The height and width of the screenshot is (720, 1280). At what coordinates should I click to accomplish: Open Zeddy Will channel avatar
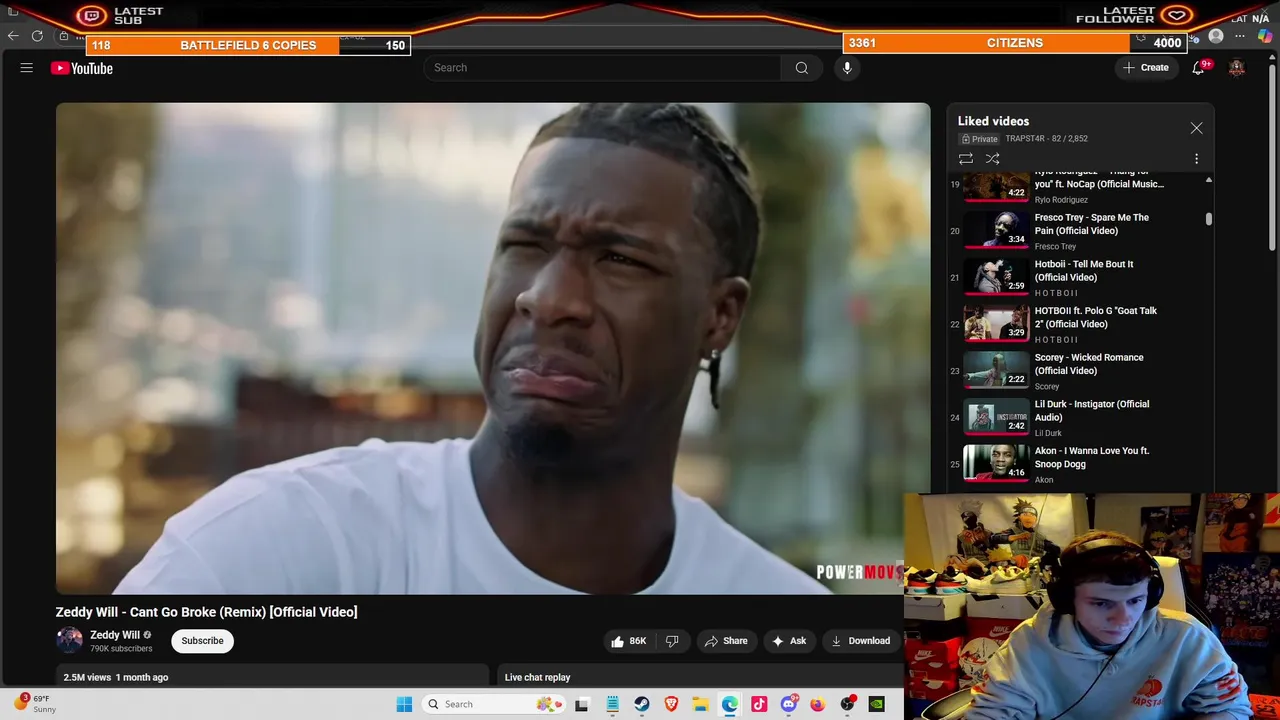pyautogui.click(x=69, y=640)
